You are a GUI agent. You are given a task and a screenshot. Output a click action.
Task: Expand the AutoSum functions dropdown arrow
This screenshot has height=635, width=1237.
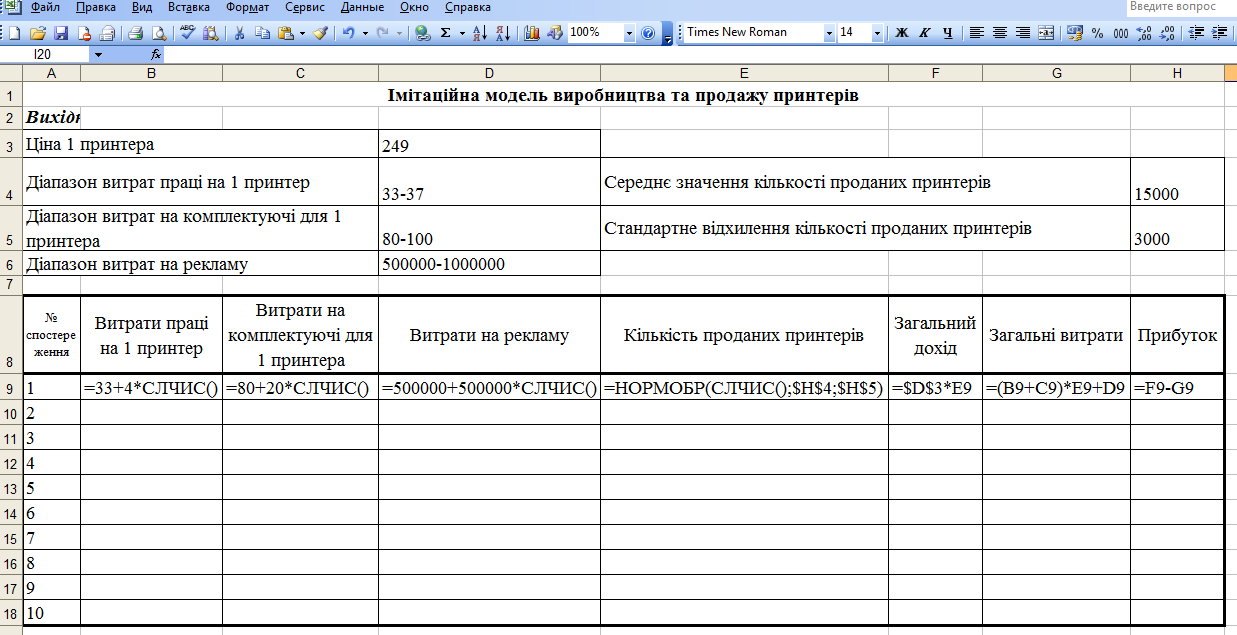pyautogui.click(x=461, y=32)
